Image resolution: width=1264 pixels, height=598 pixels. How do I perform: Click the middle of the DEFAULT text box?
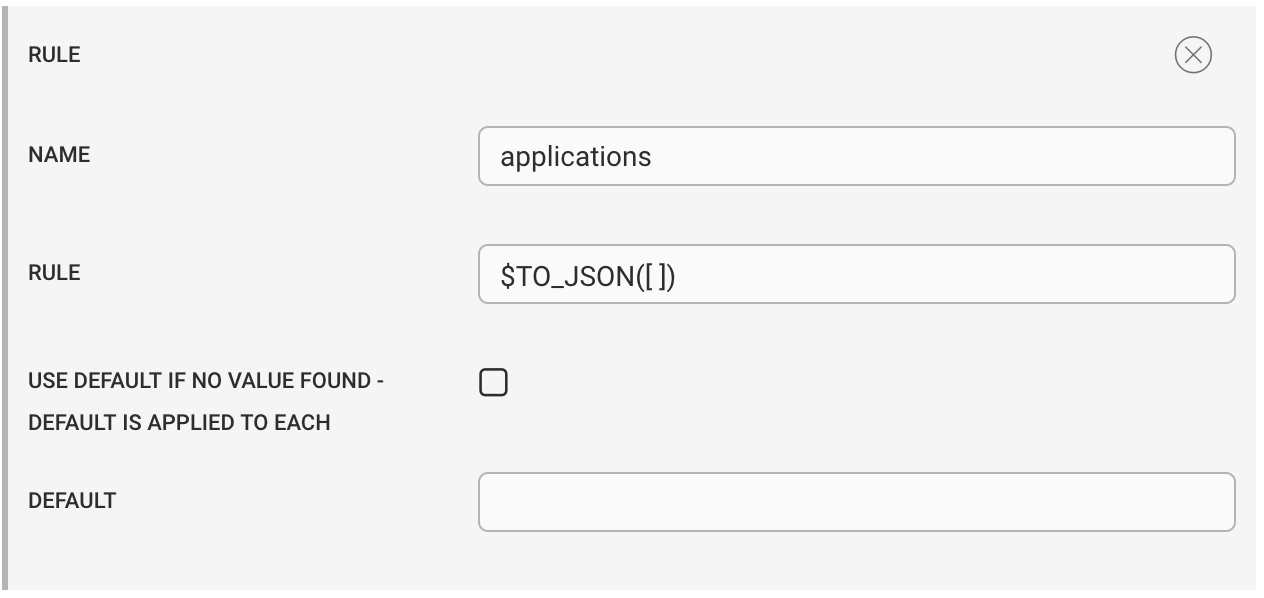click(857, 502)
